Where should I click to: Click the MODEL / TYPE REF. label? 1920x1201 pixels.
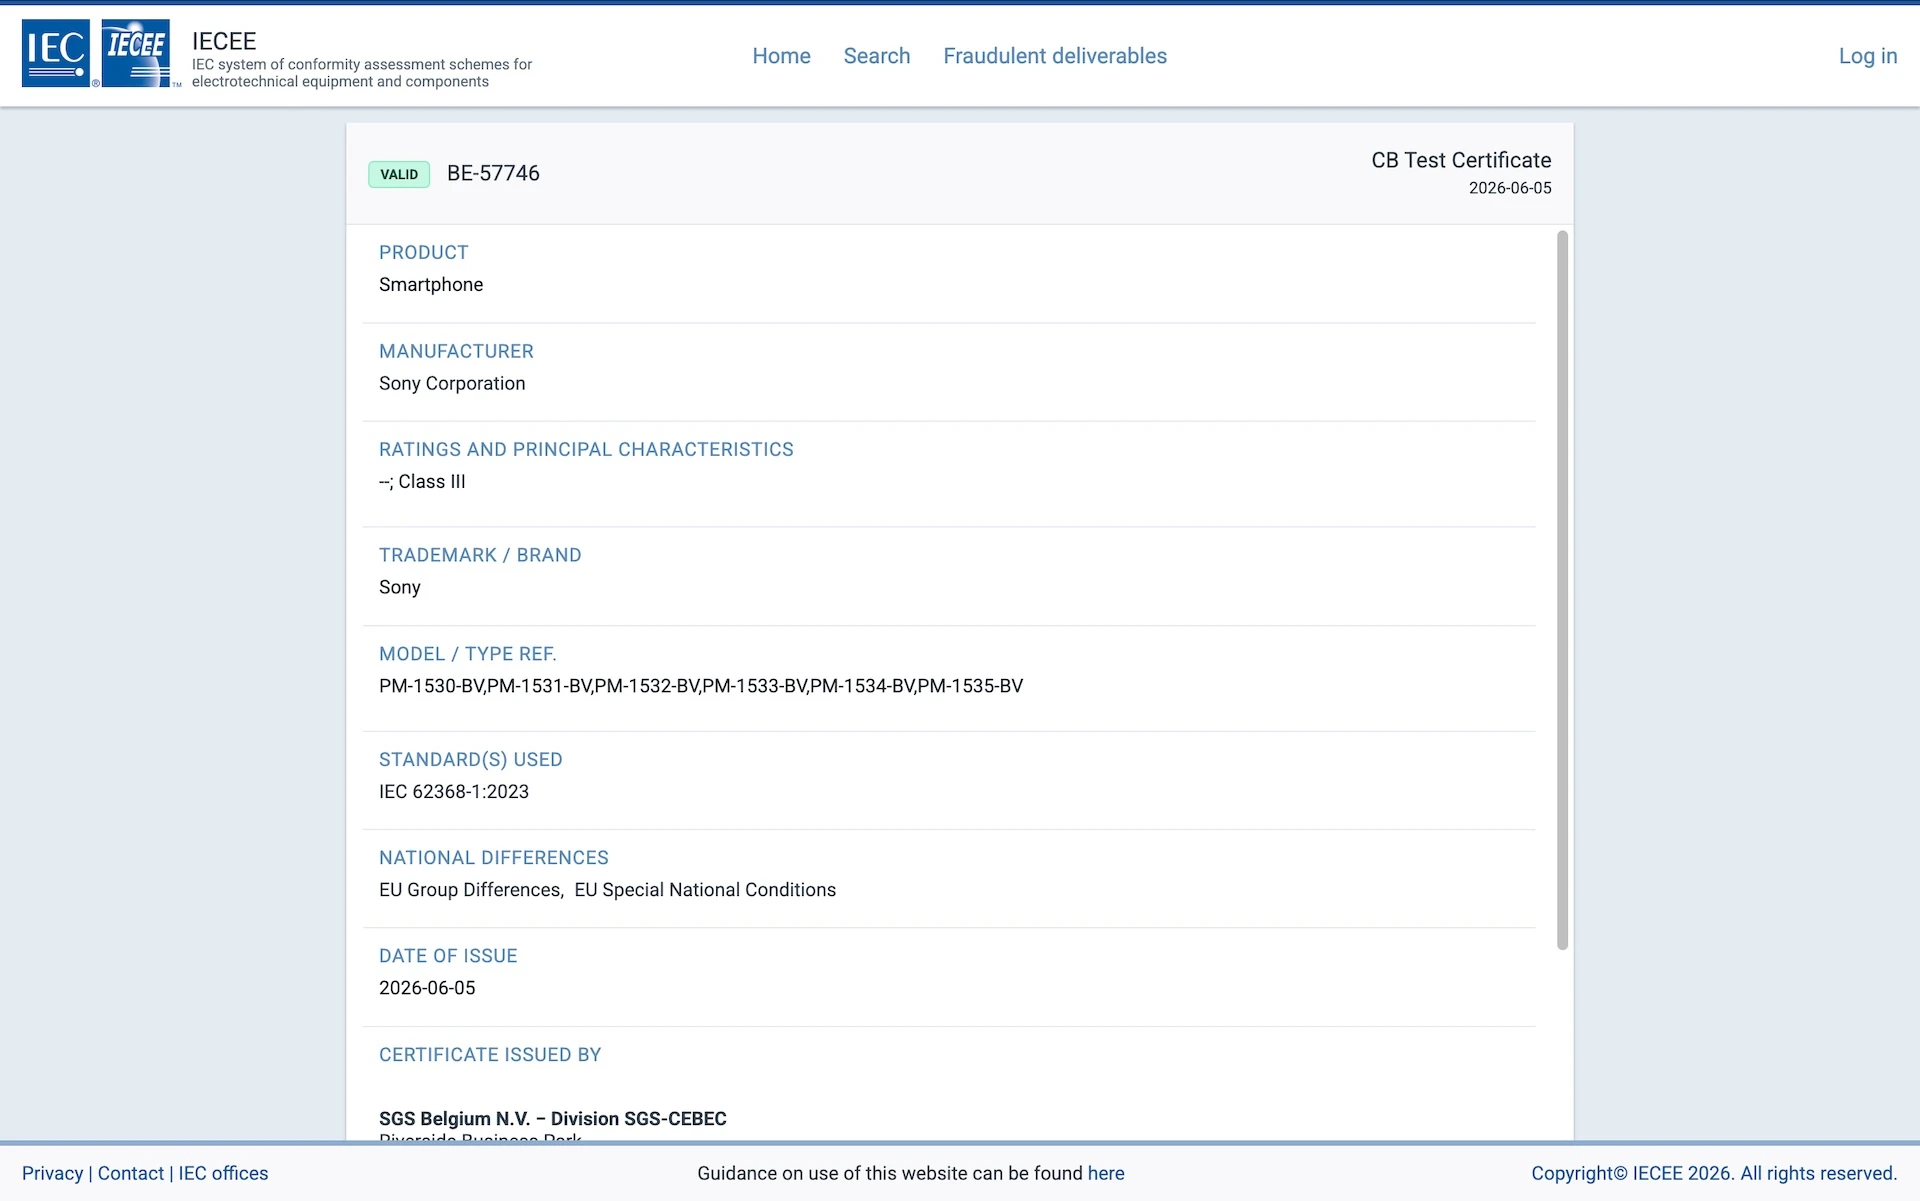468,654
